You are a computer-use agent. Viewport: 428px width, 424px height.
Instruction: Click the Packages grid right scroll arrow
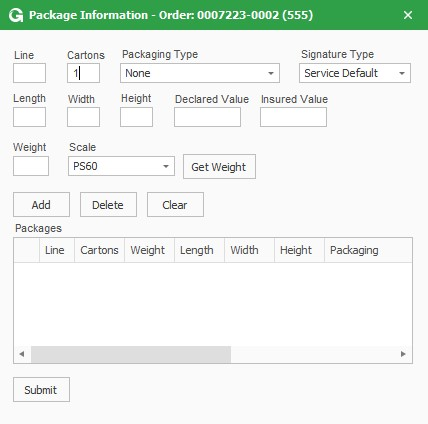click(403, 354)
